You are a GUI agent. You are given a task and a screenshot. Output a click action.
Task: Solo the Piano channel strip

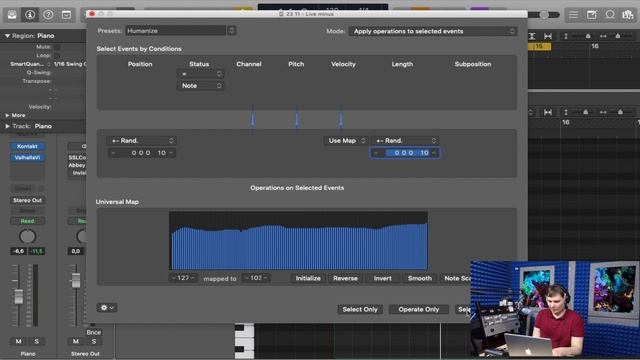(36, 341)
